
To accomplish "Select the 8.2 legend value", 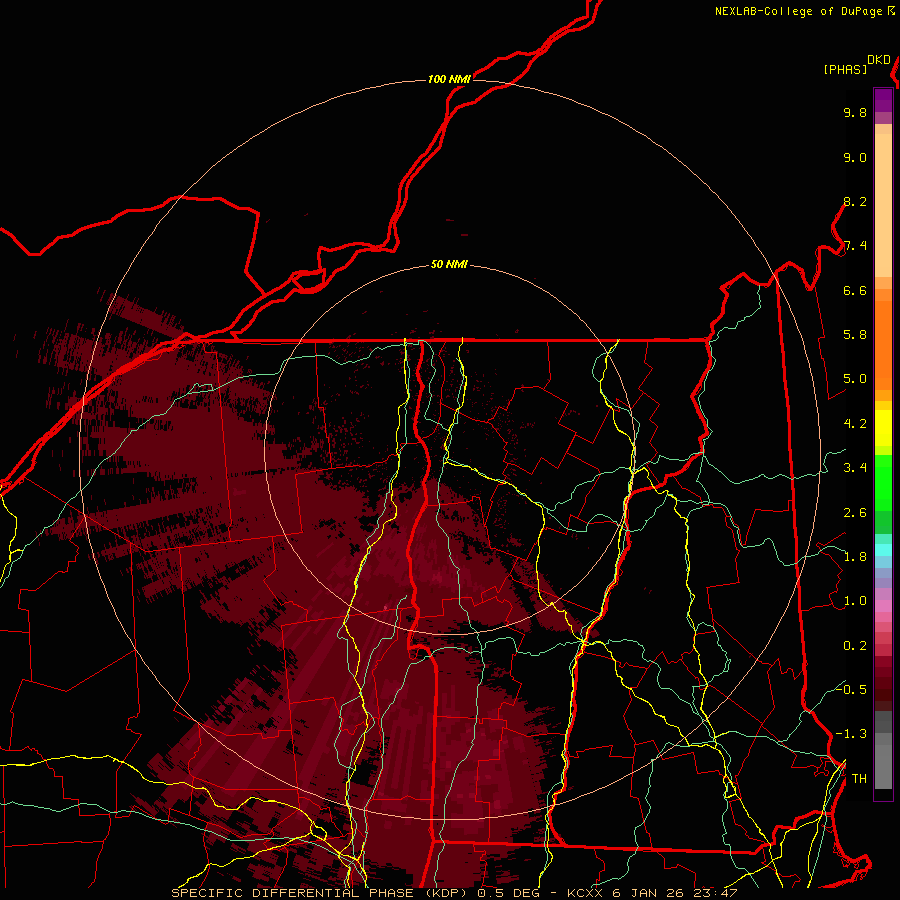I will coord(855,201).
